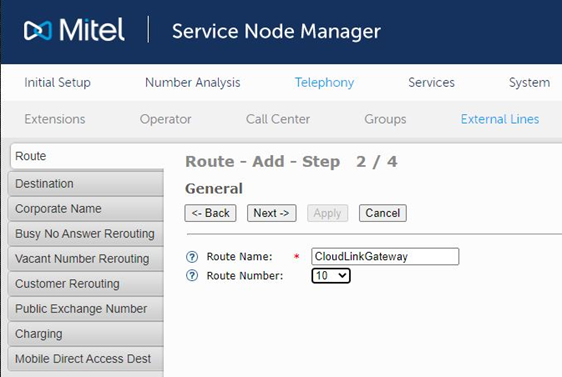Open Corporate Name sidebar item

point(86,209)
